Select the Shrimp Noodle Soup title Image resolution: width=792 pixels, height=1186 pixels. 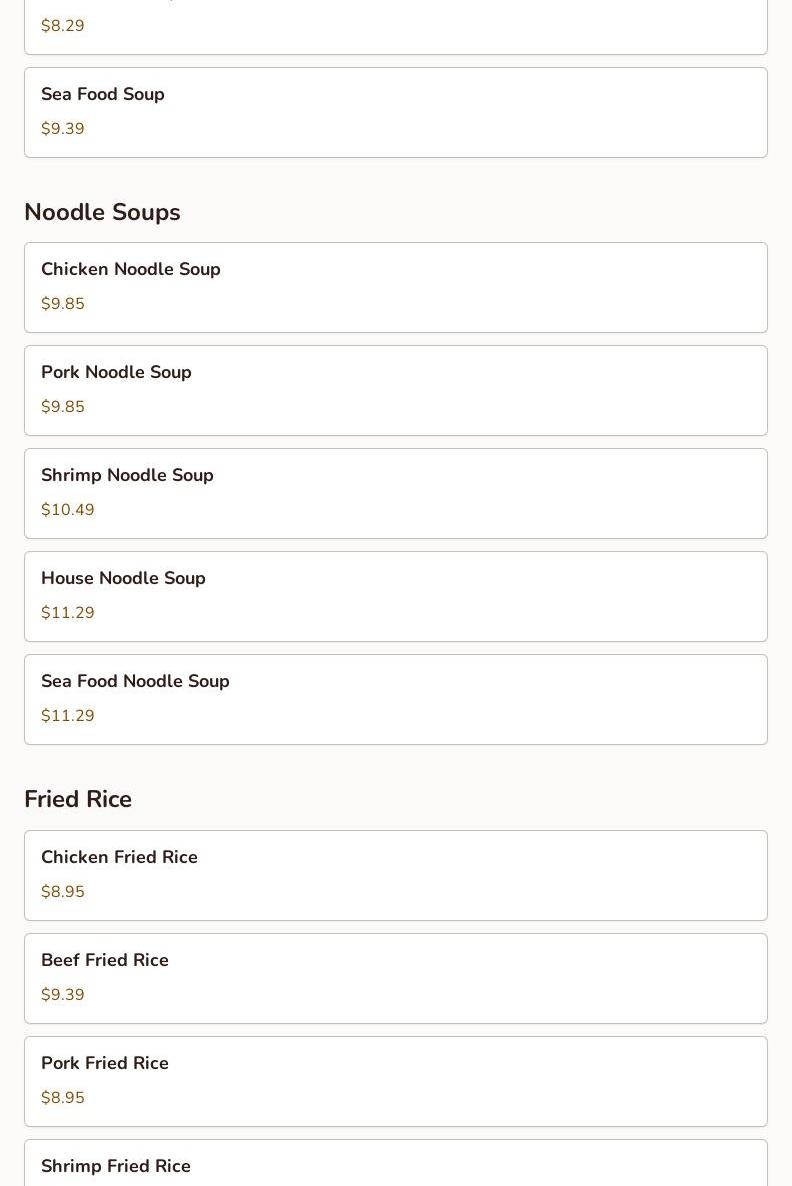pos(127,475)
